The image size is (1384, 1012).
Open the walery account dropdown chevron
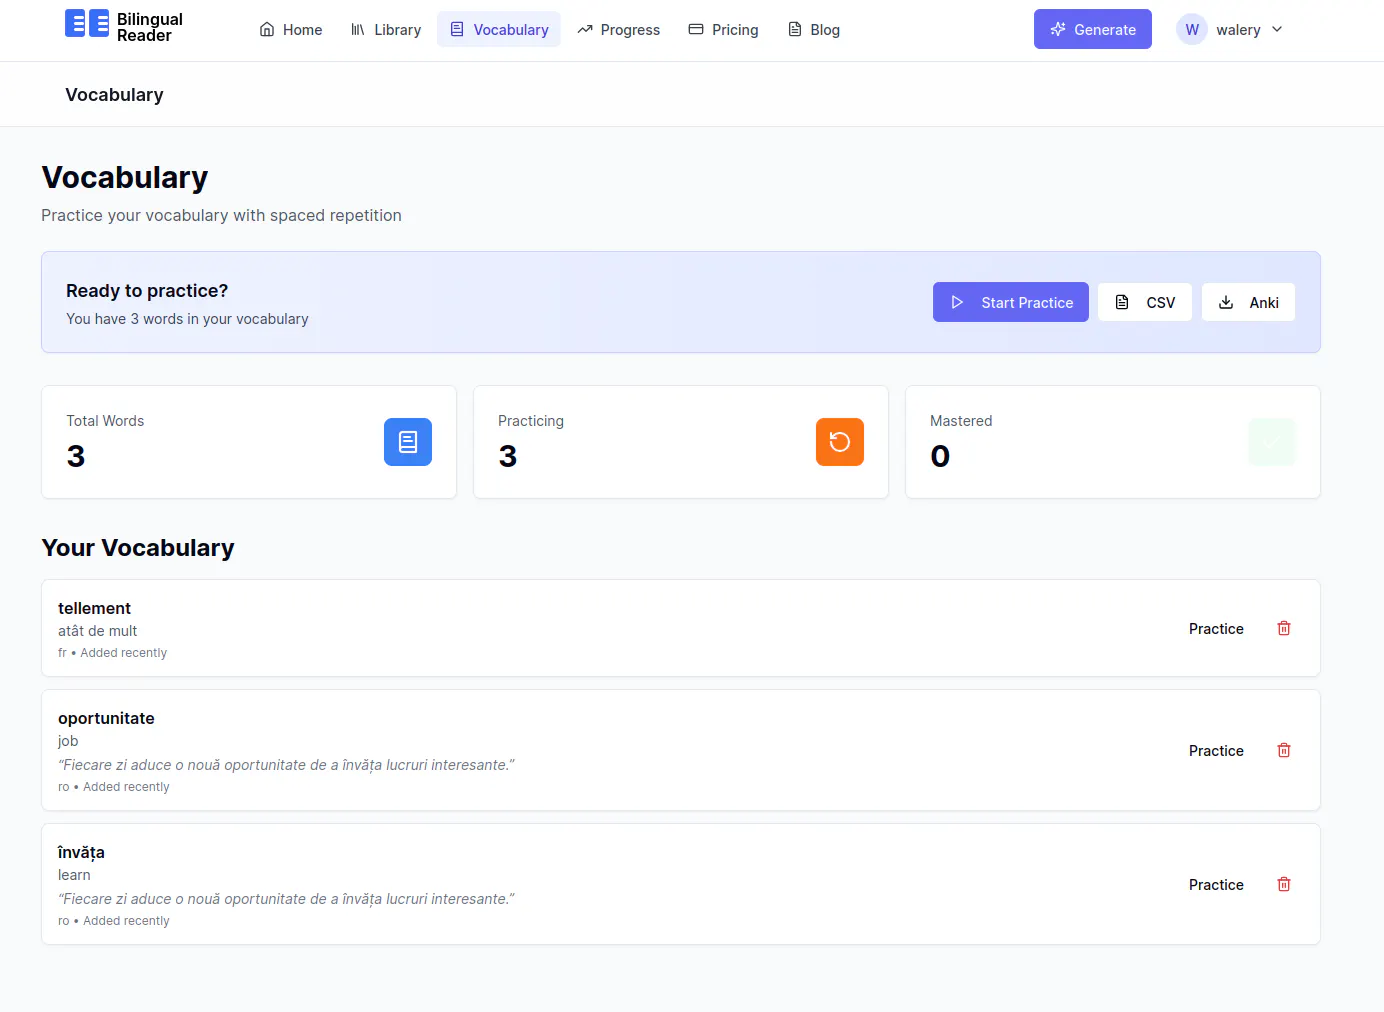coord(1277,30)
